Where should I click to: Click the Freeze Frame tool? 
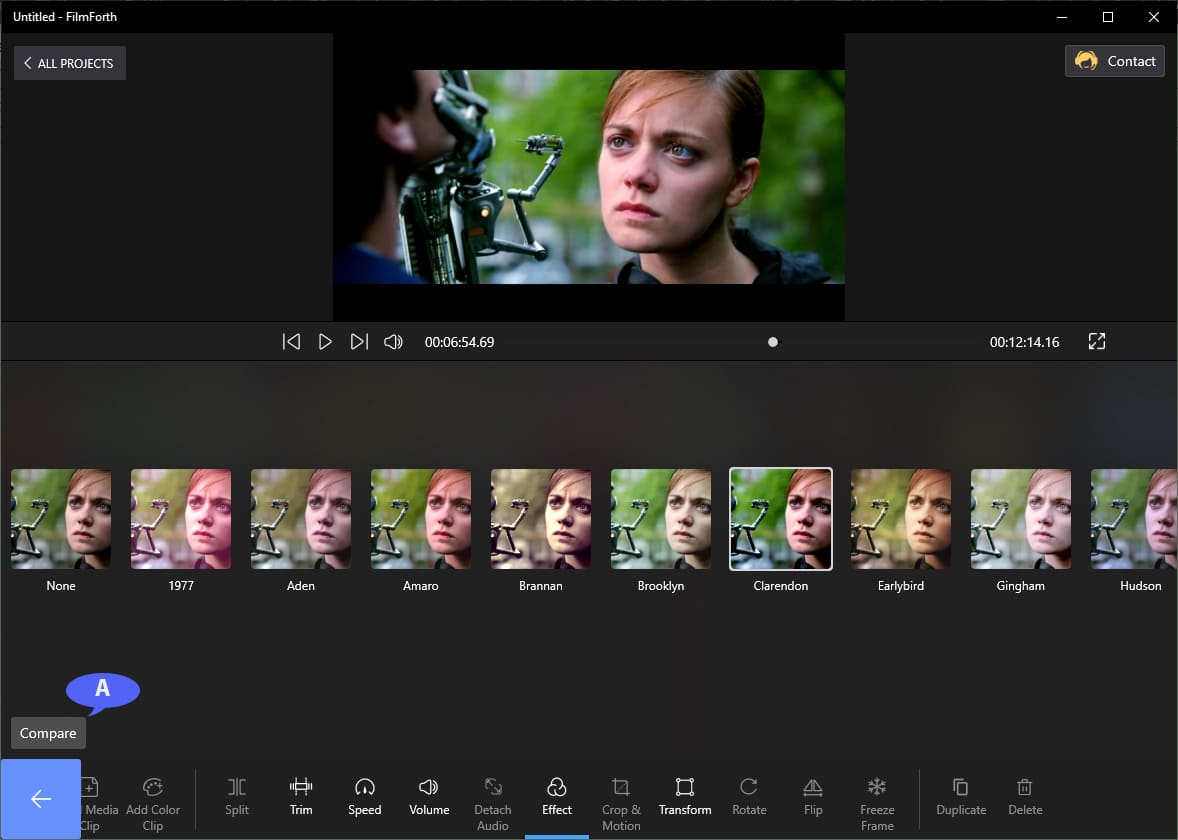pos(877,805)
